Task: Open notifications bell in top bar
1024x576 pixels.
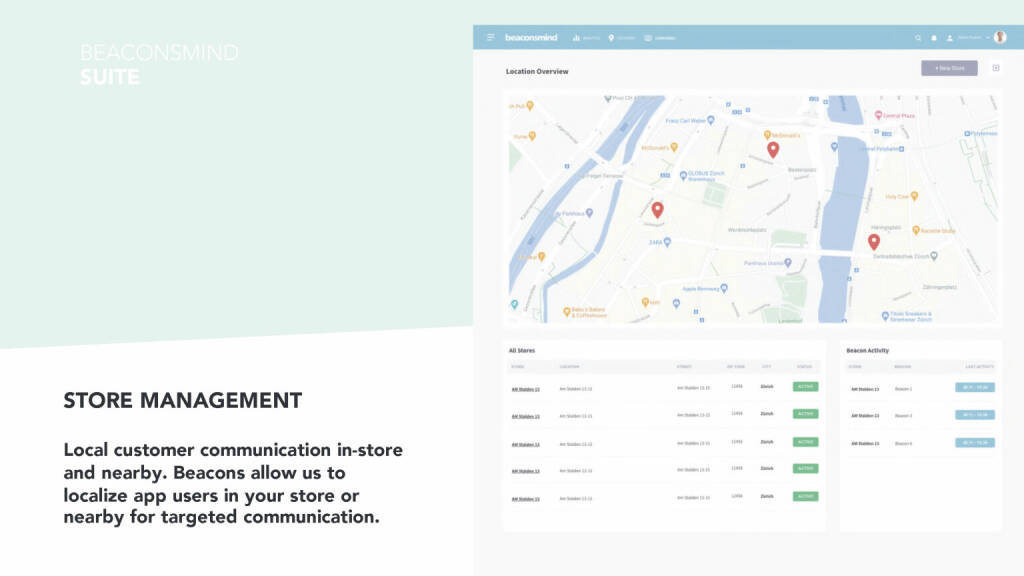Action: (x=934, y=38)
